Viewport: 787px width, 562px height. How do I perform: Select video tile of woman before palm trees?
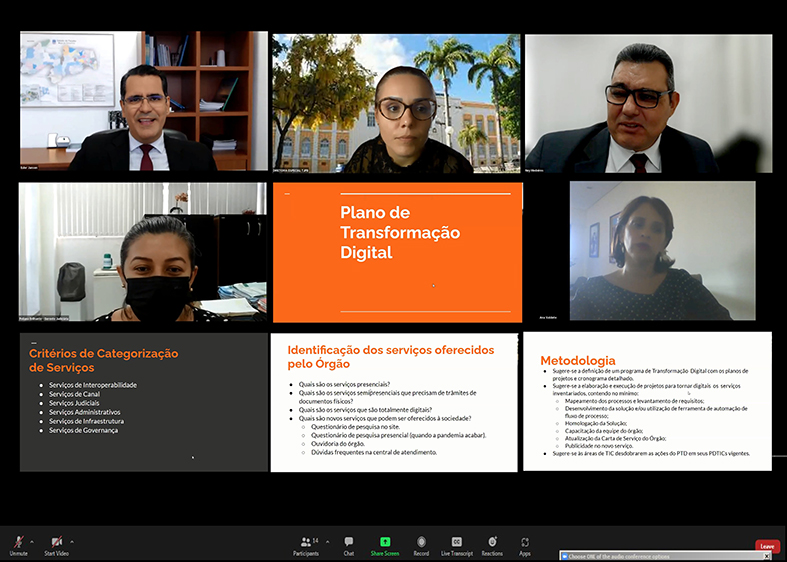point(397,103)
